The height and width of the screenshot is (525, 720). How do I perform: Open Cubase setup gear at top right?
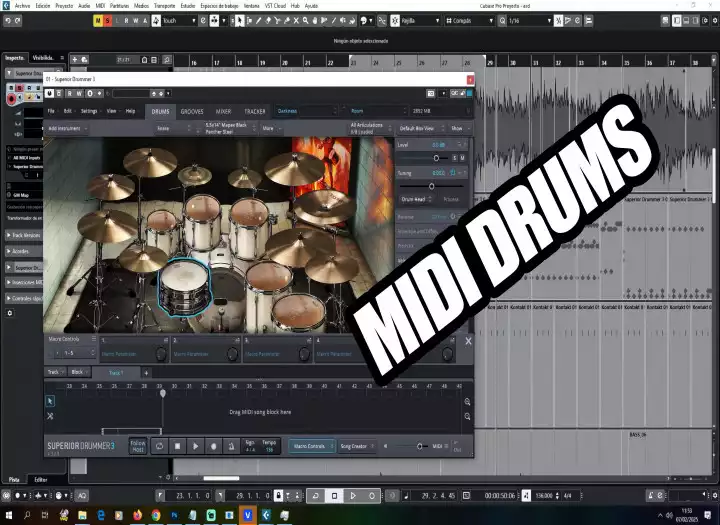pos(714,21)
